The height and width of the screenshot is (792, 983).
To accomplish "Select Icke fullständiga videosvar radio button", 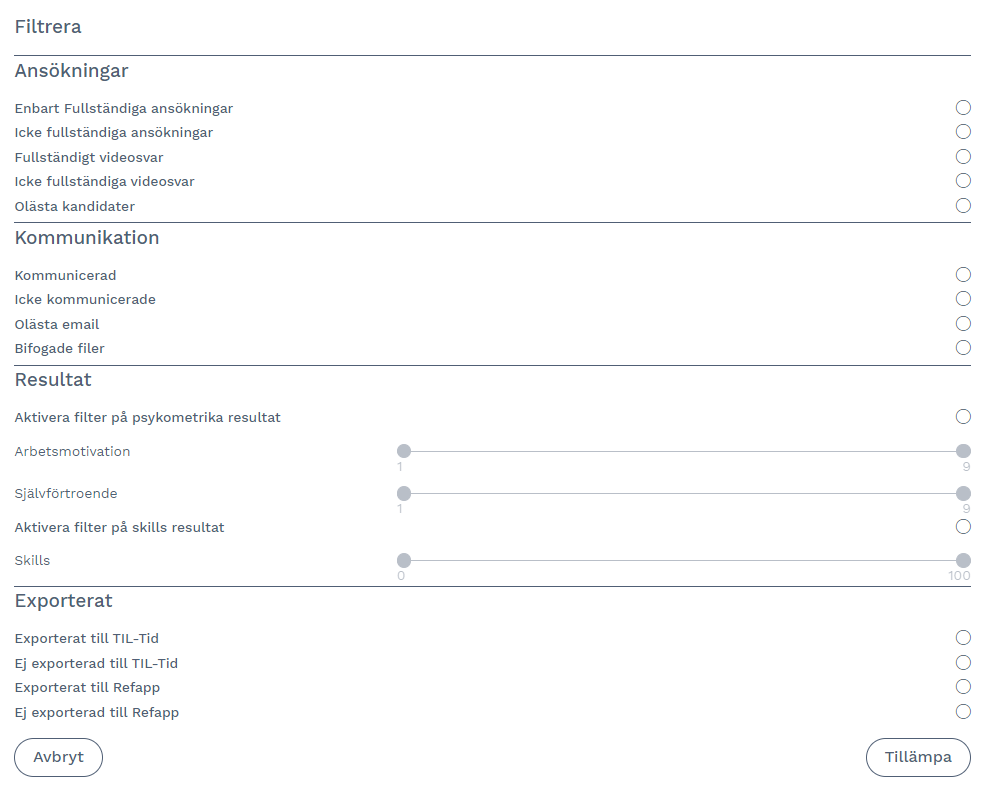I will click(x=963, y=181).
